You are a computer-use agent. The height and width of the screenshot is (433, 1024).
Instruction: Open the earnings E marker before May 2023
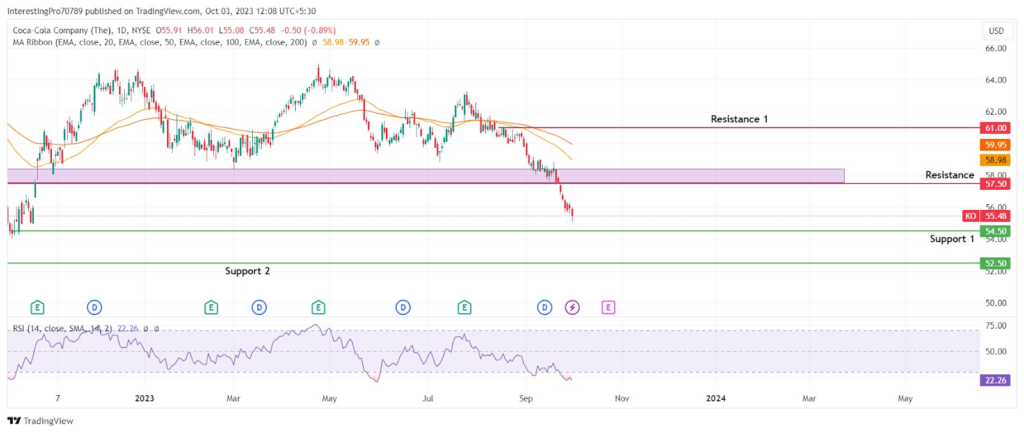318,307
